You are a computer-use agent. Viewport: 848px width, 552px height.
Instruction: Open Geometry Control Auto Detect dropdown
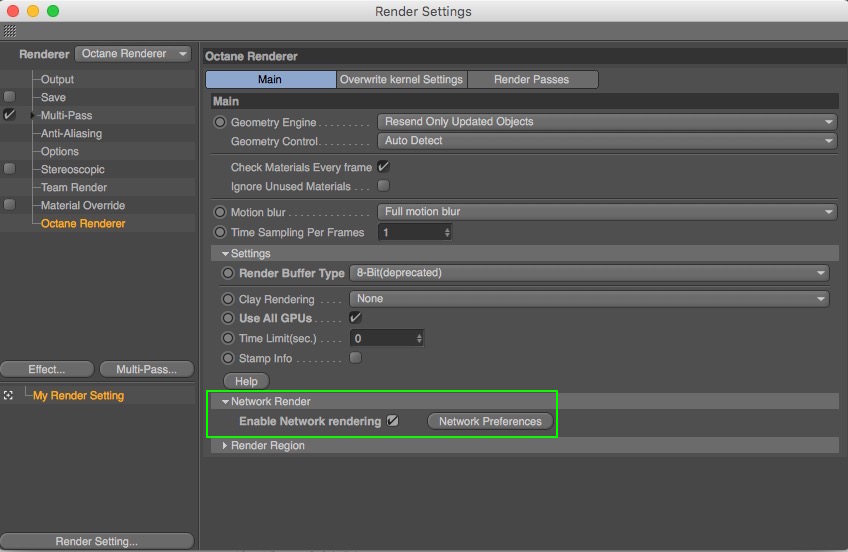tap(607, 141)
